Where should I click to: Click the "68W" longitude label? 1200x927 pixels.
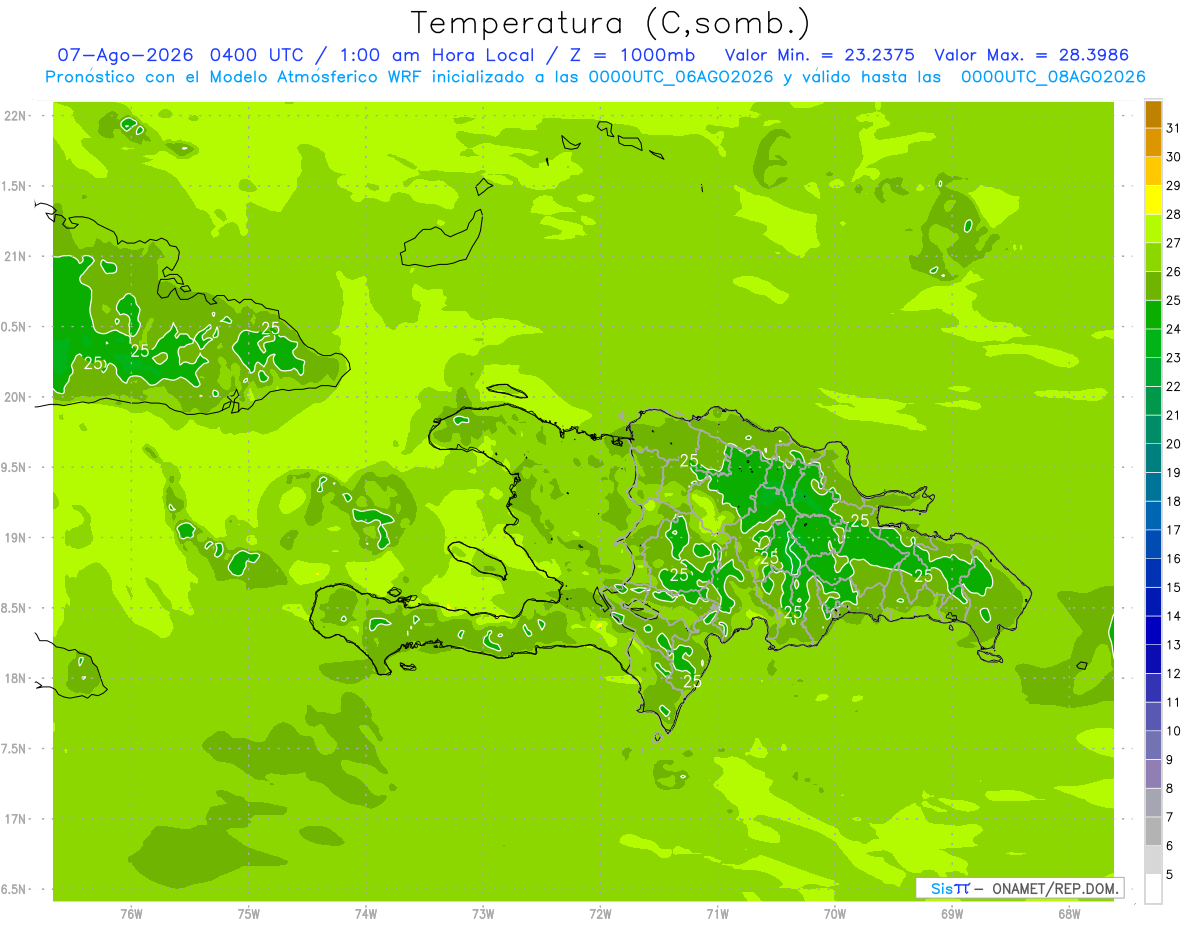1069,914
